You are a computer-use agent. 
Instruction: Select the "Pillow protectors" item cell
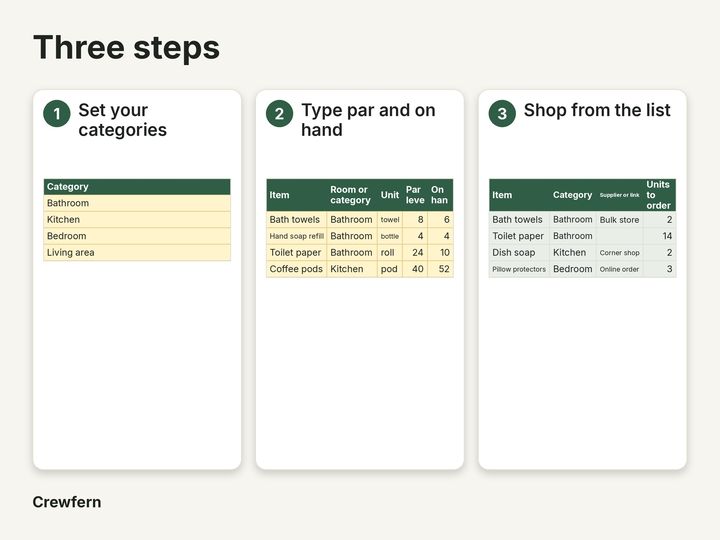point(519,269)
